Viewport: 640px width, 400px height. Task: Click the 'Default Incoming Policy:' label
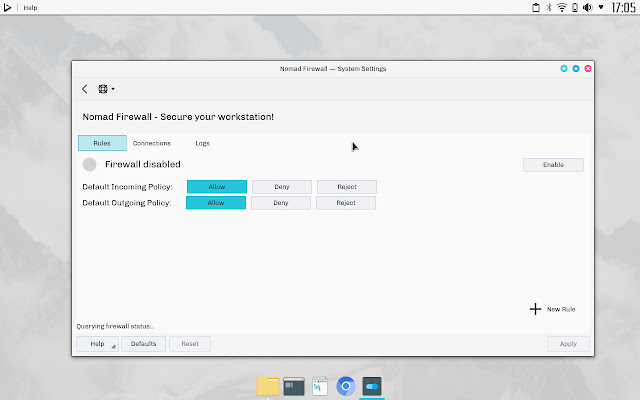[x=127, y=187]
